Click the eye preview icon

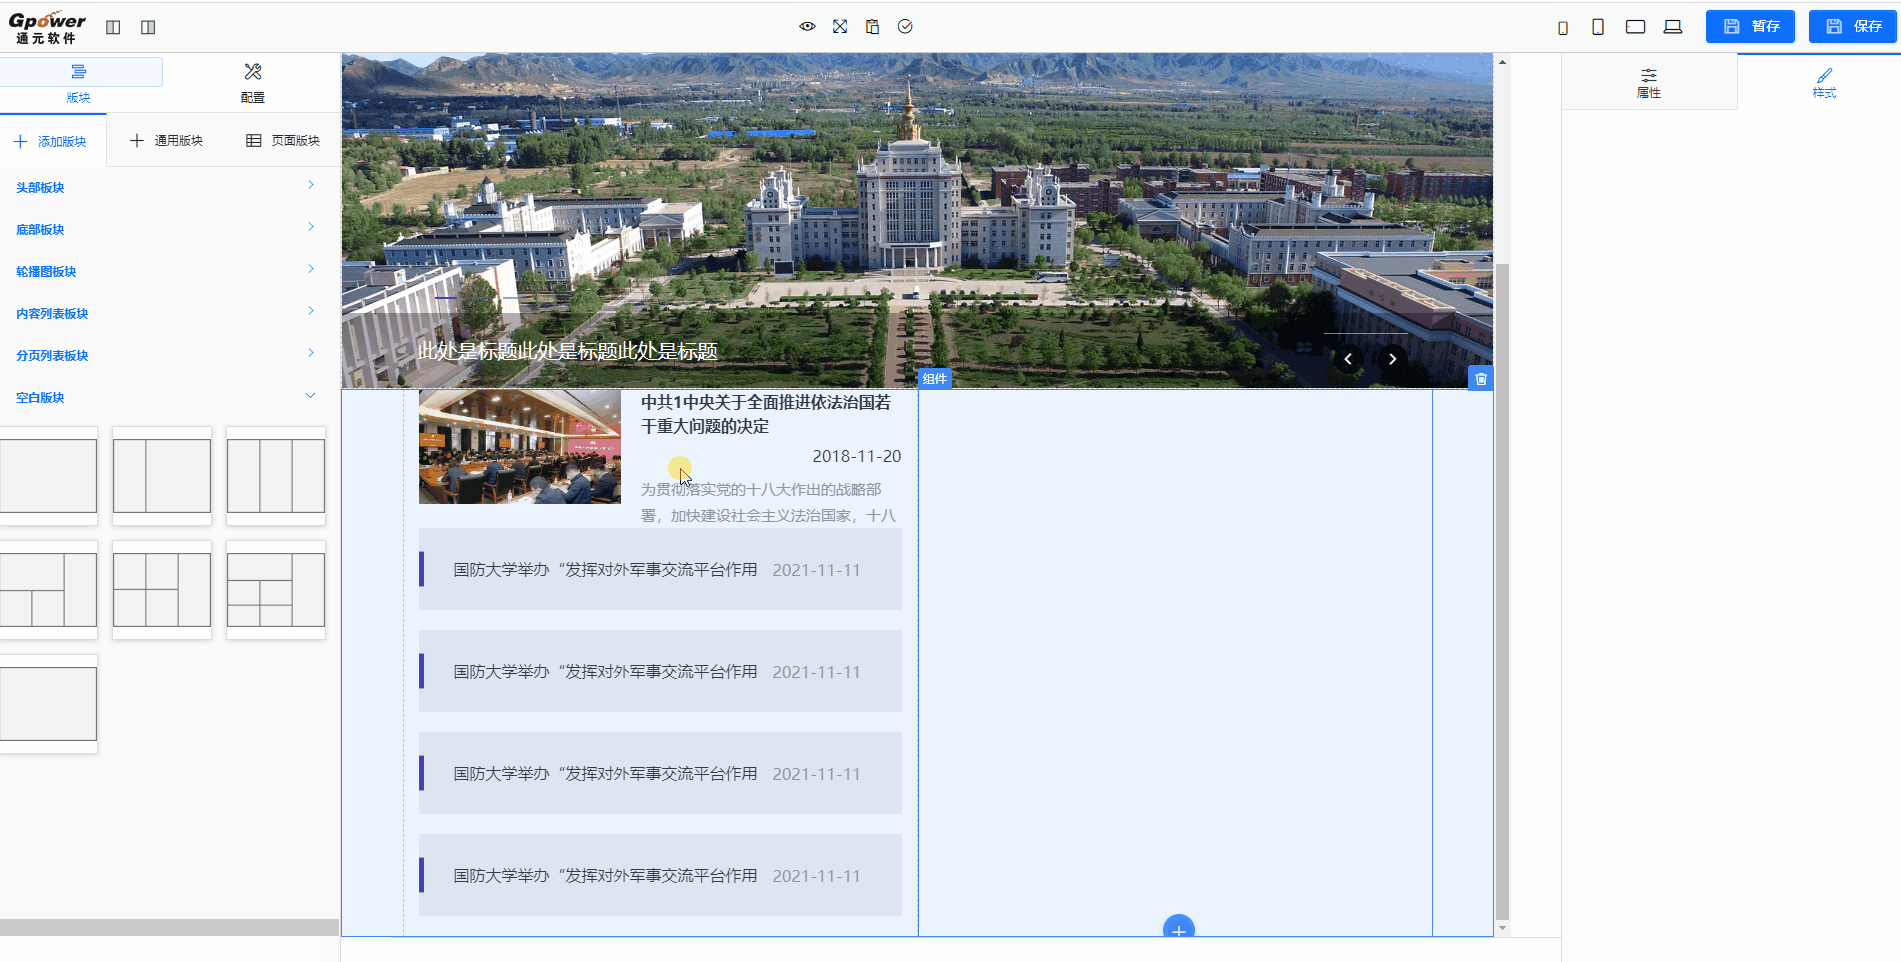coord(807,27)
